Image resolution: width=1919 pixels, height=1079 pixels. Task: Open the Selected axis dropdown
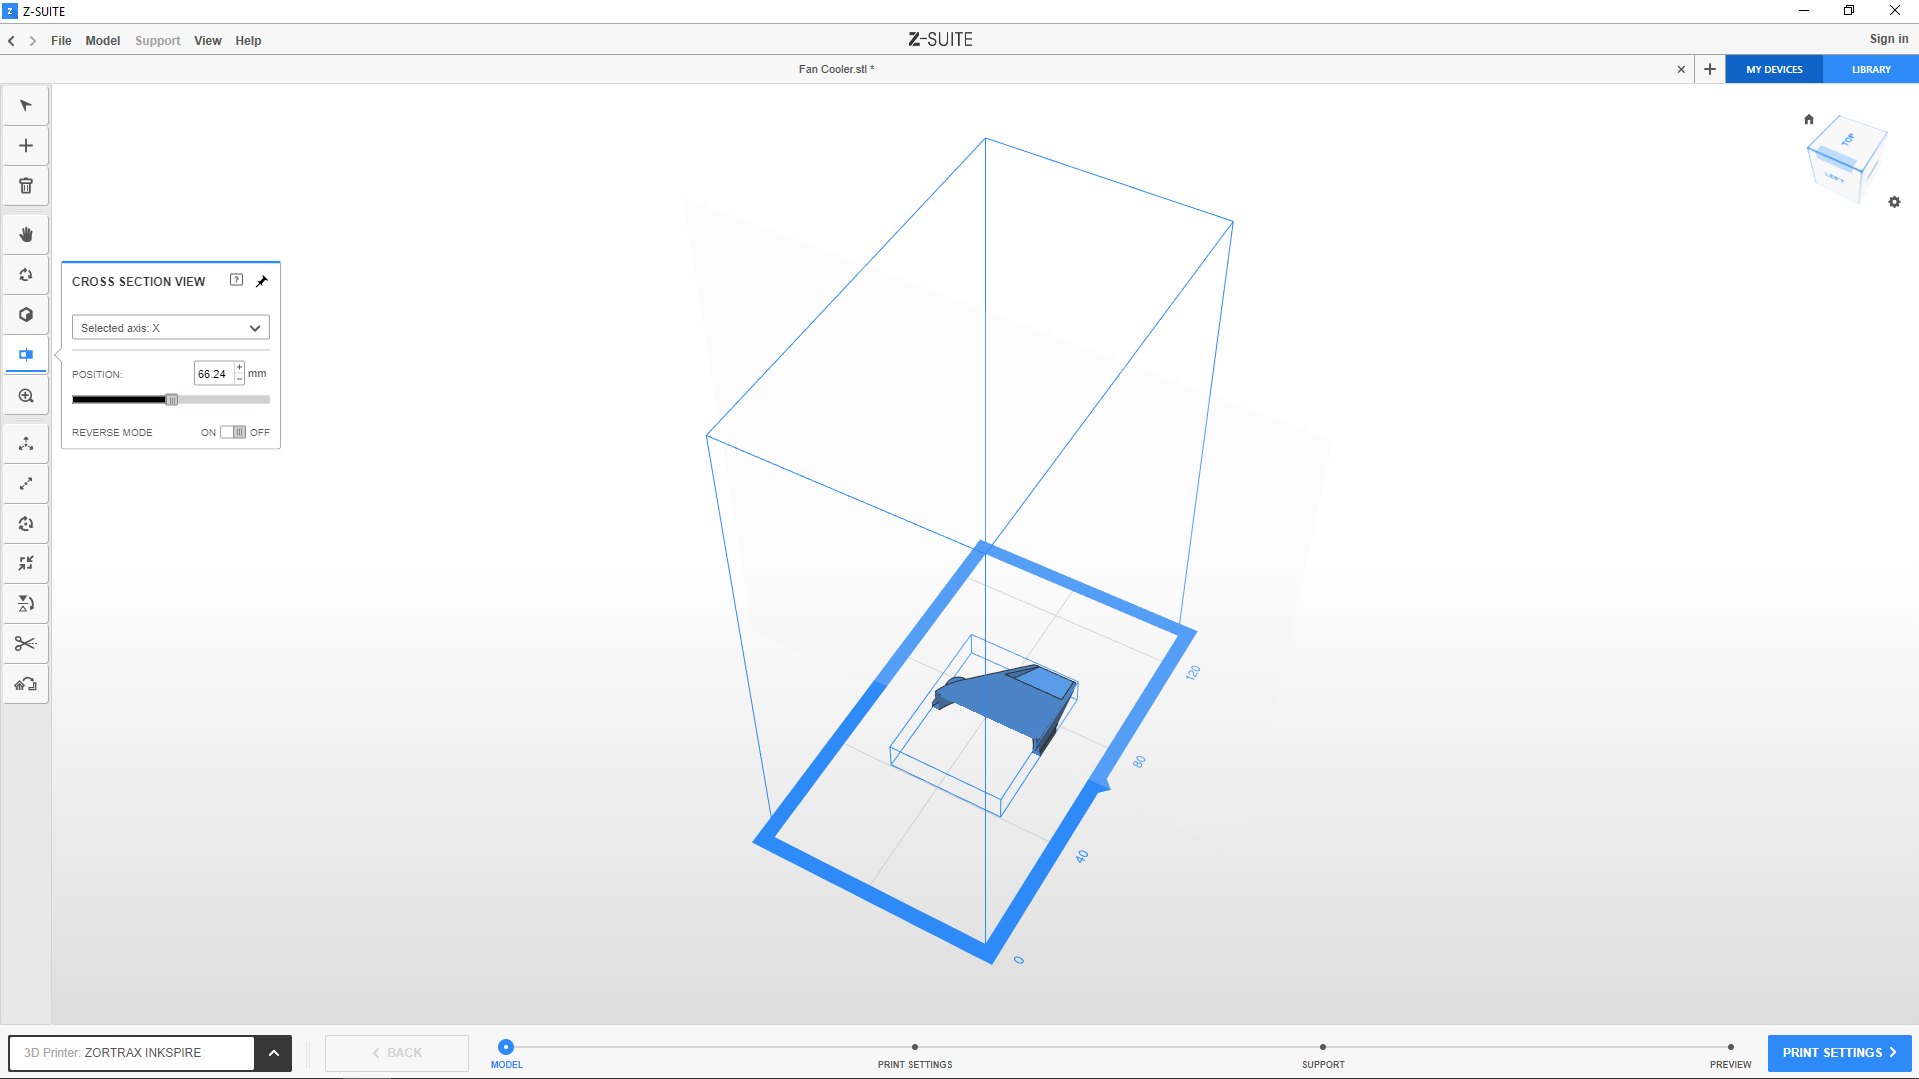click(x=171, y=328)
